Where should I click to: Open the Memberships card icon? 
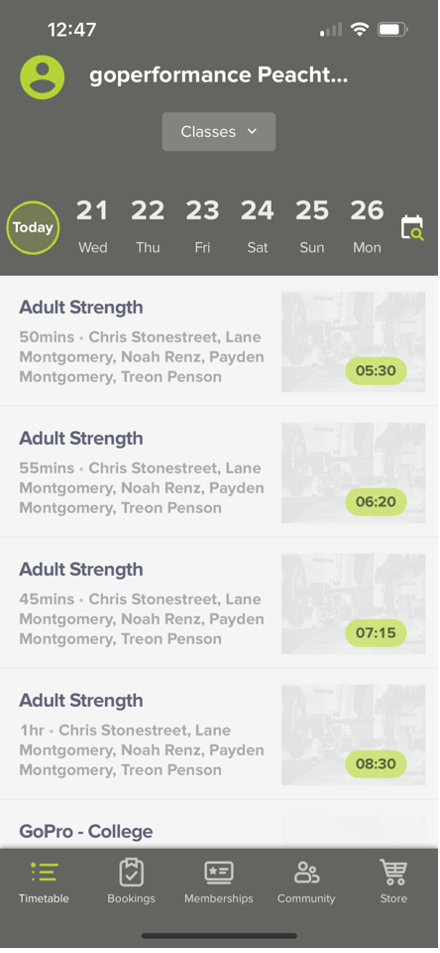[219, 873]
